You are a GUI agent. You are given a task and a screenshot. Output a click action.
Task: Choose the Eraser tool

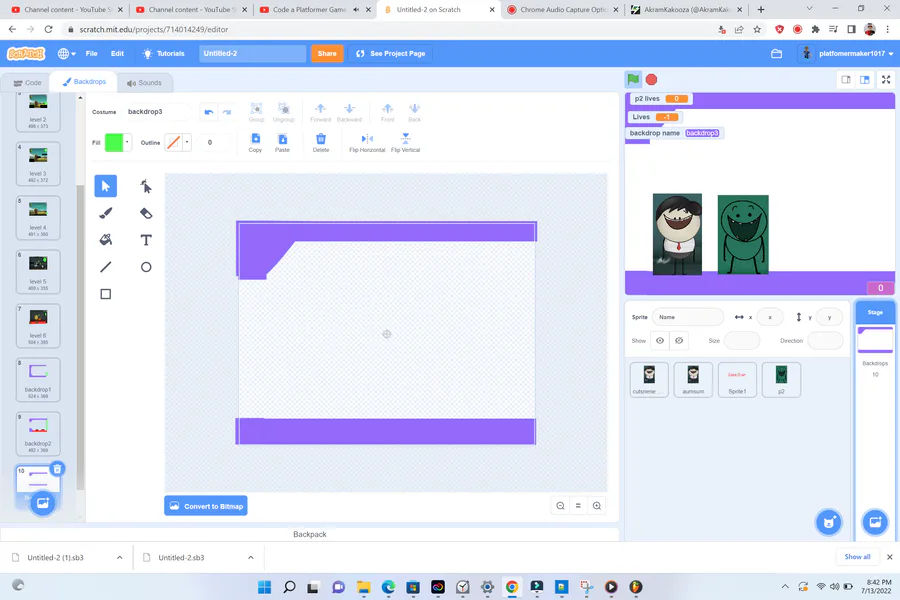pos(146,213)
